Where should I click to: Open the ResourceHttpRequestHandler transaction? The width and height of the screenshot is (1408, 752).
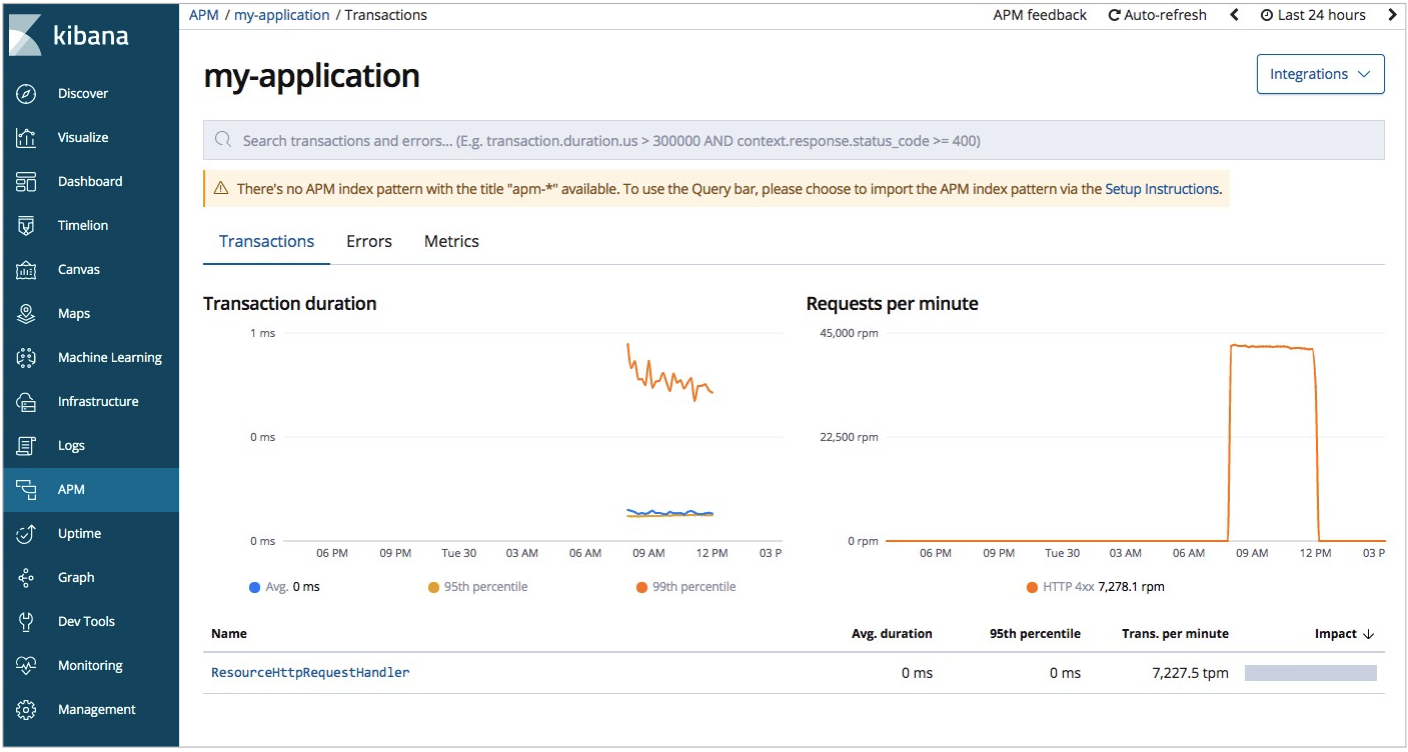point(310,673)
